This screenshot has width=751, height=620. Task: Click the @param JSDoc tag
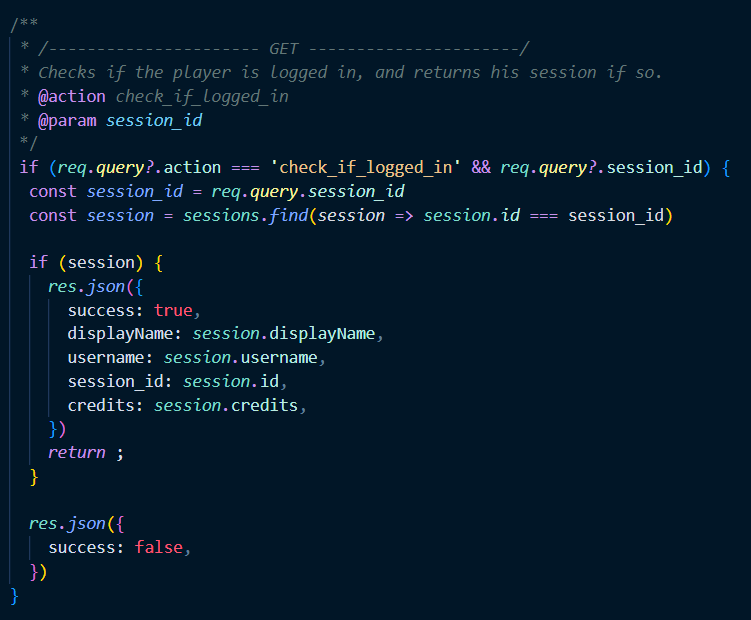tap(68, 121)
